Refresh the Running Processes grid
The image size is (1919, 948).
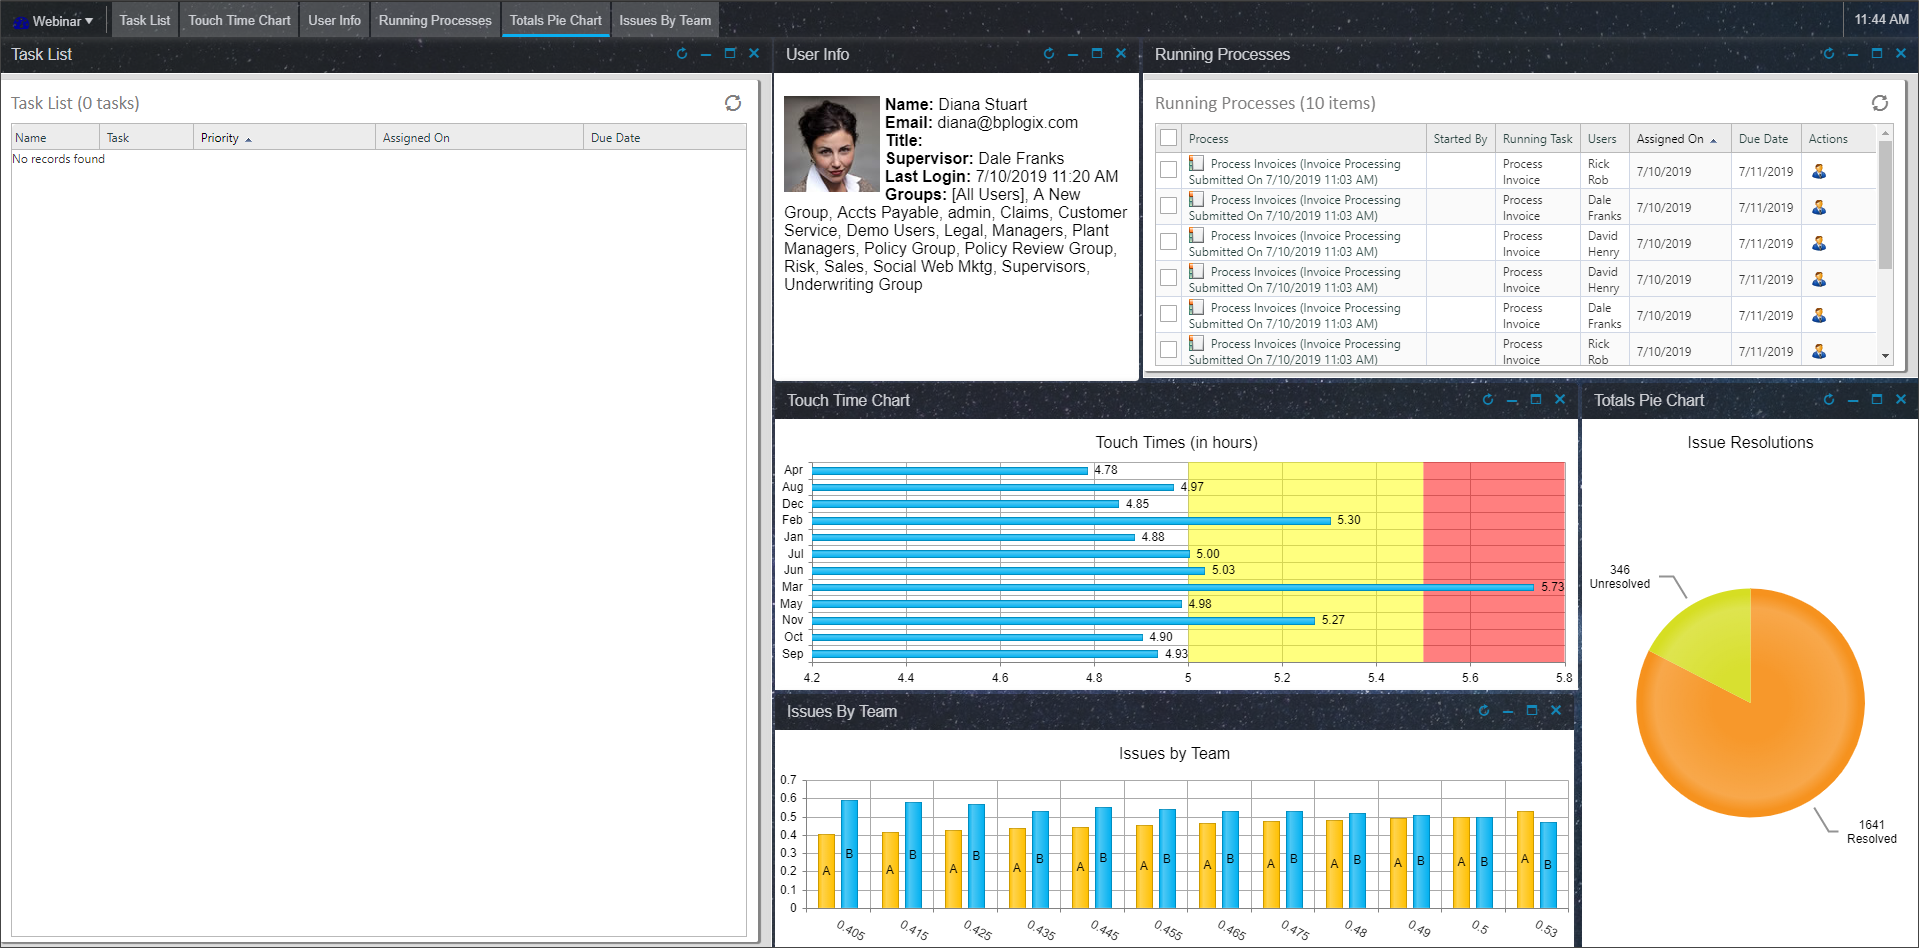[x=1879, y=103]
